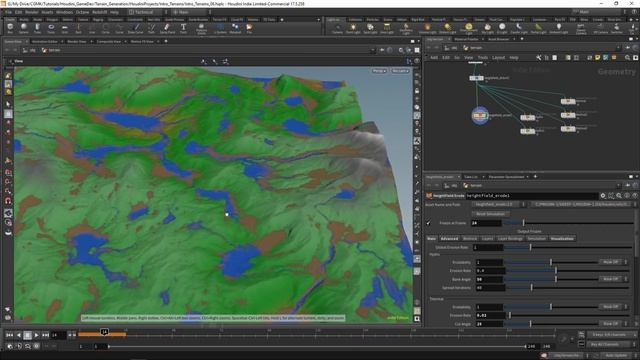Select the Area Light shelf tool
The width and height of the screenshot is (640, 360).
coord(387,28)
